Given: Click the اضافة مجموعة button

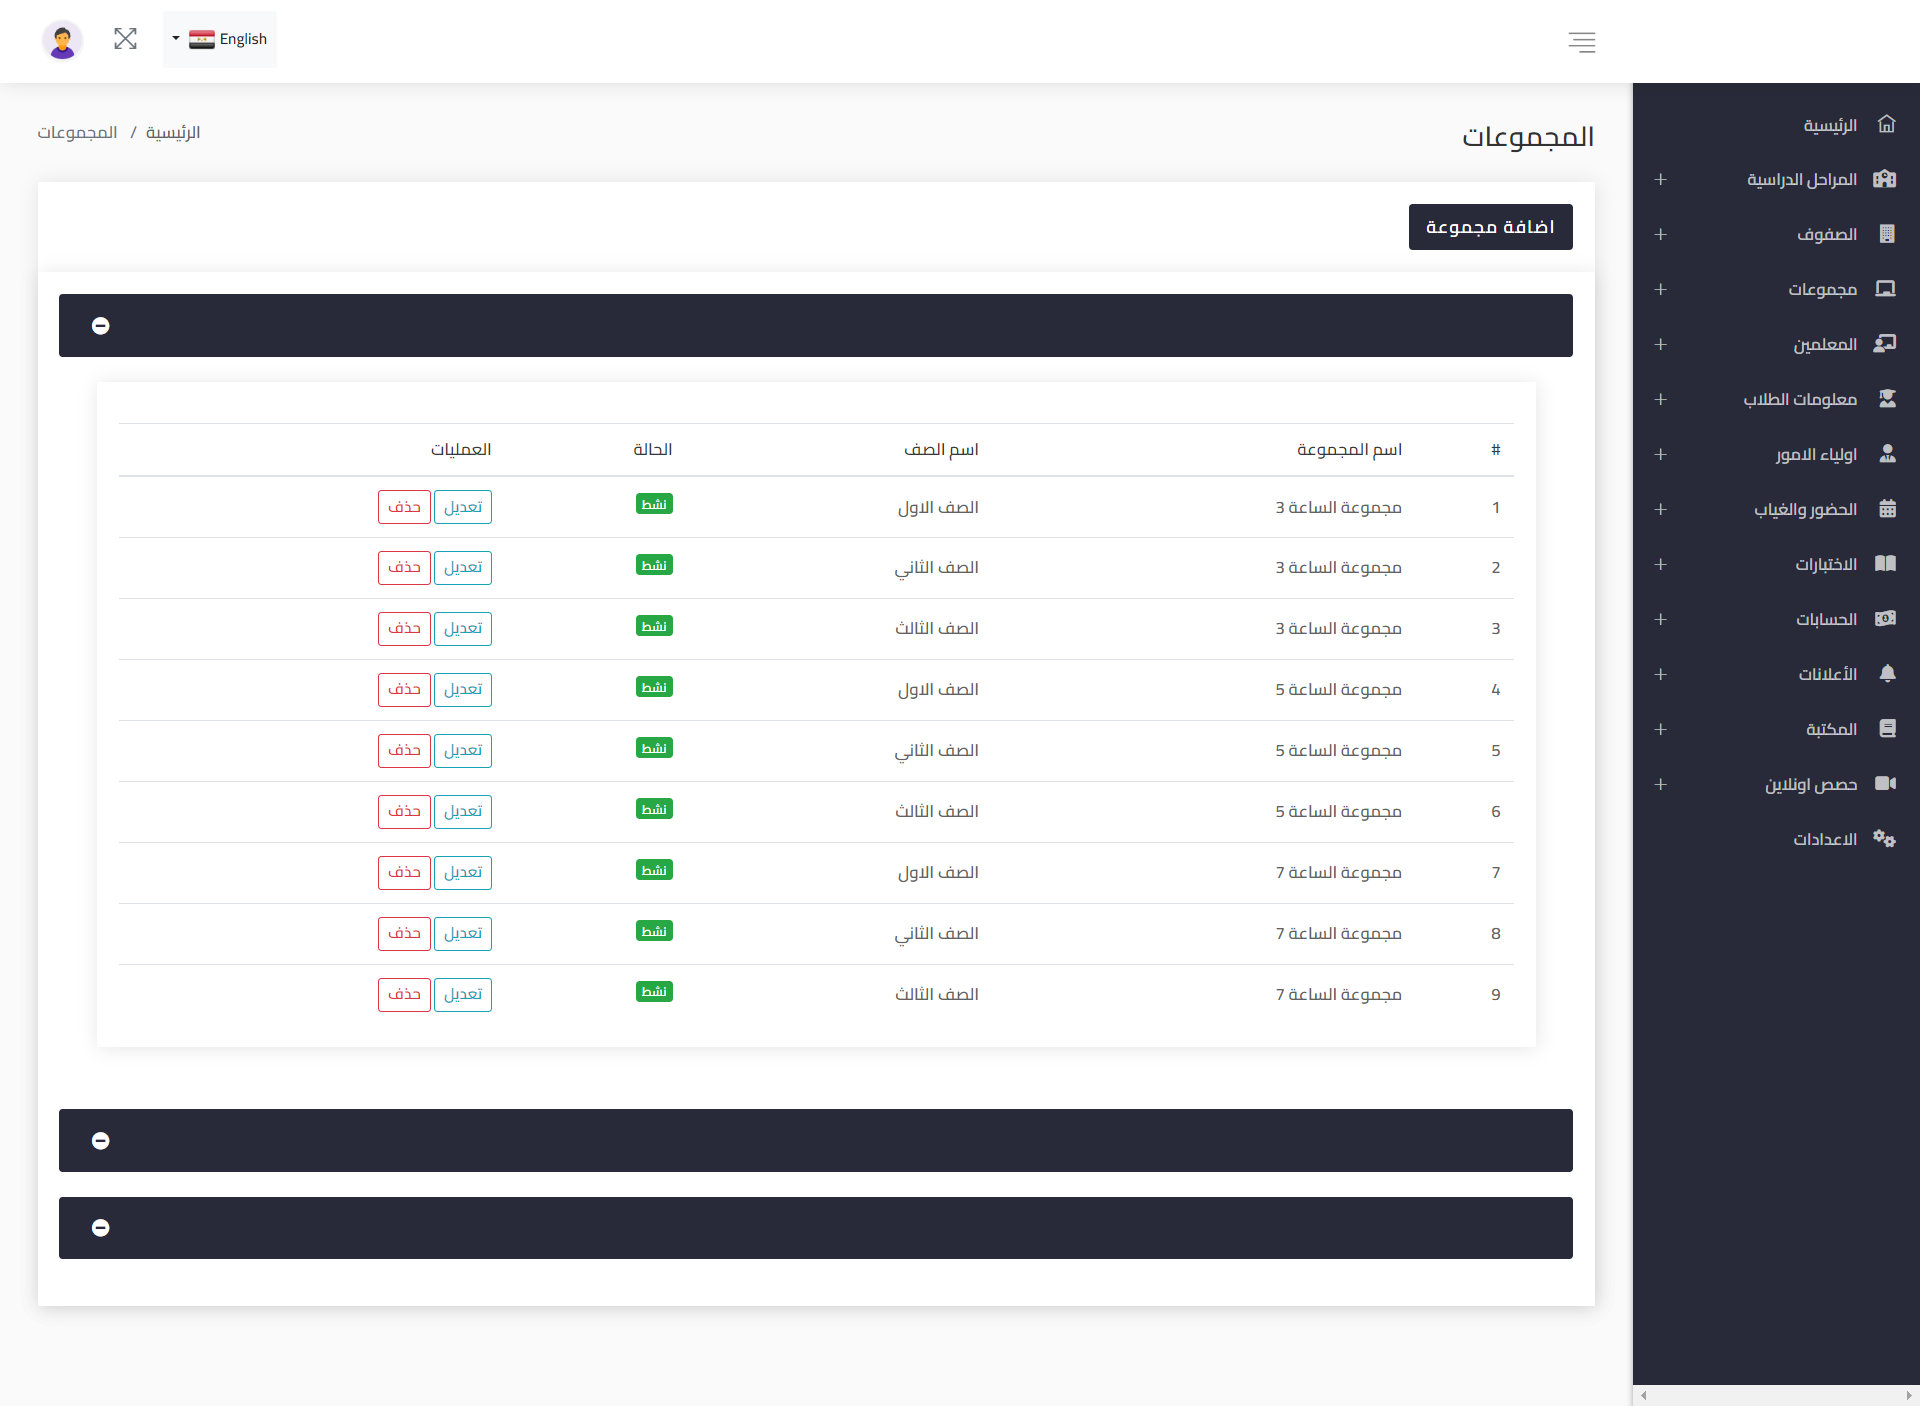Looking at the screenshot, I should point(1489,227).
